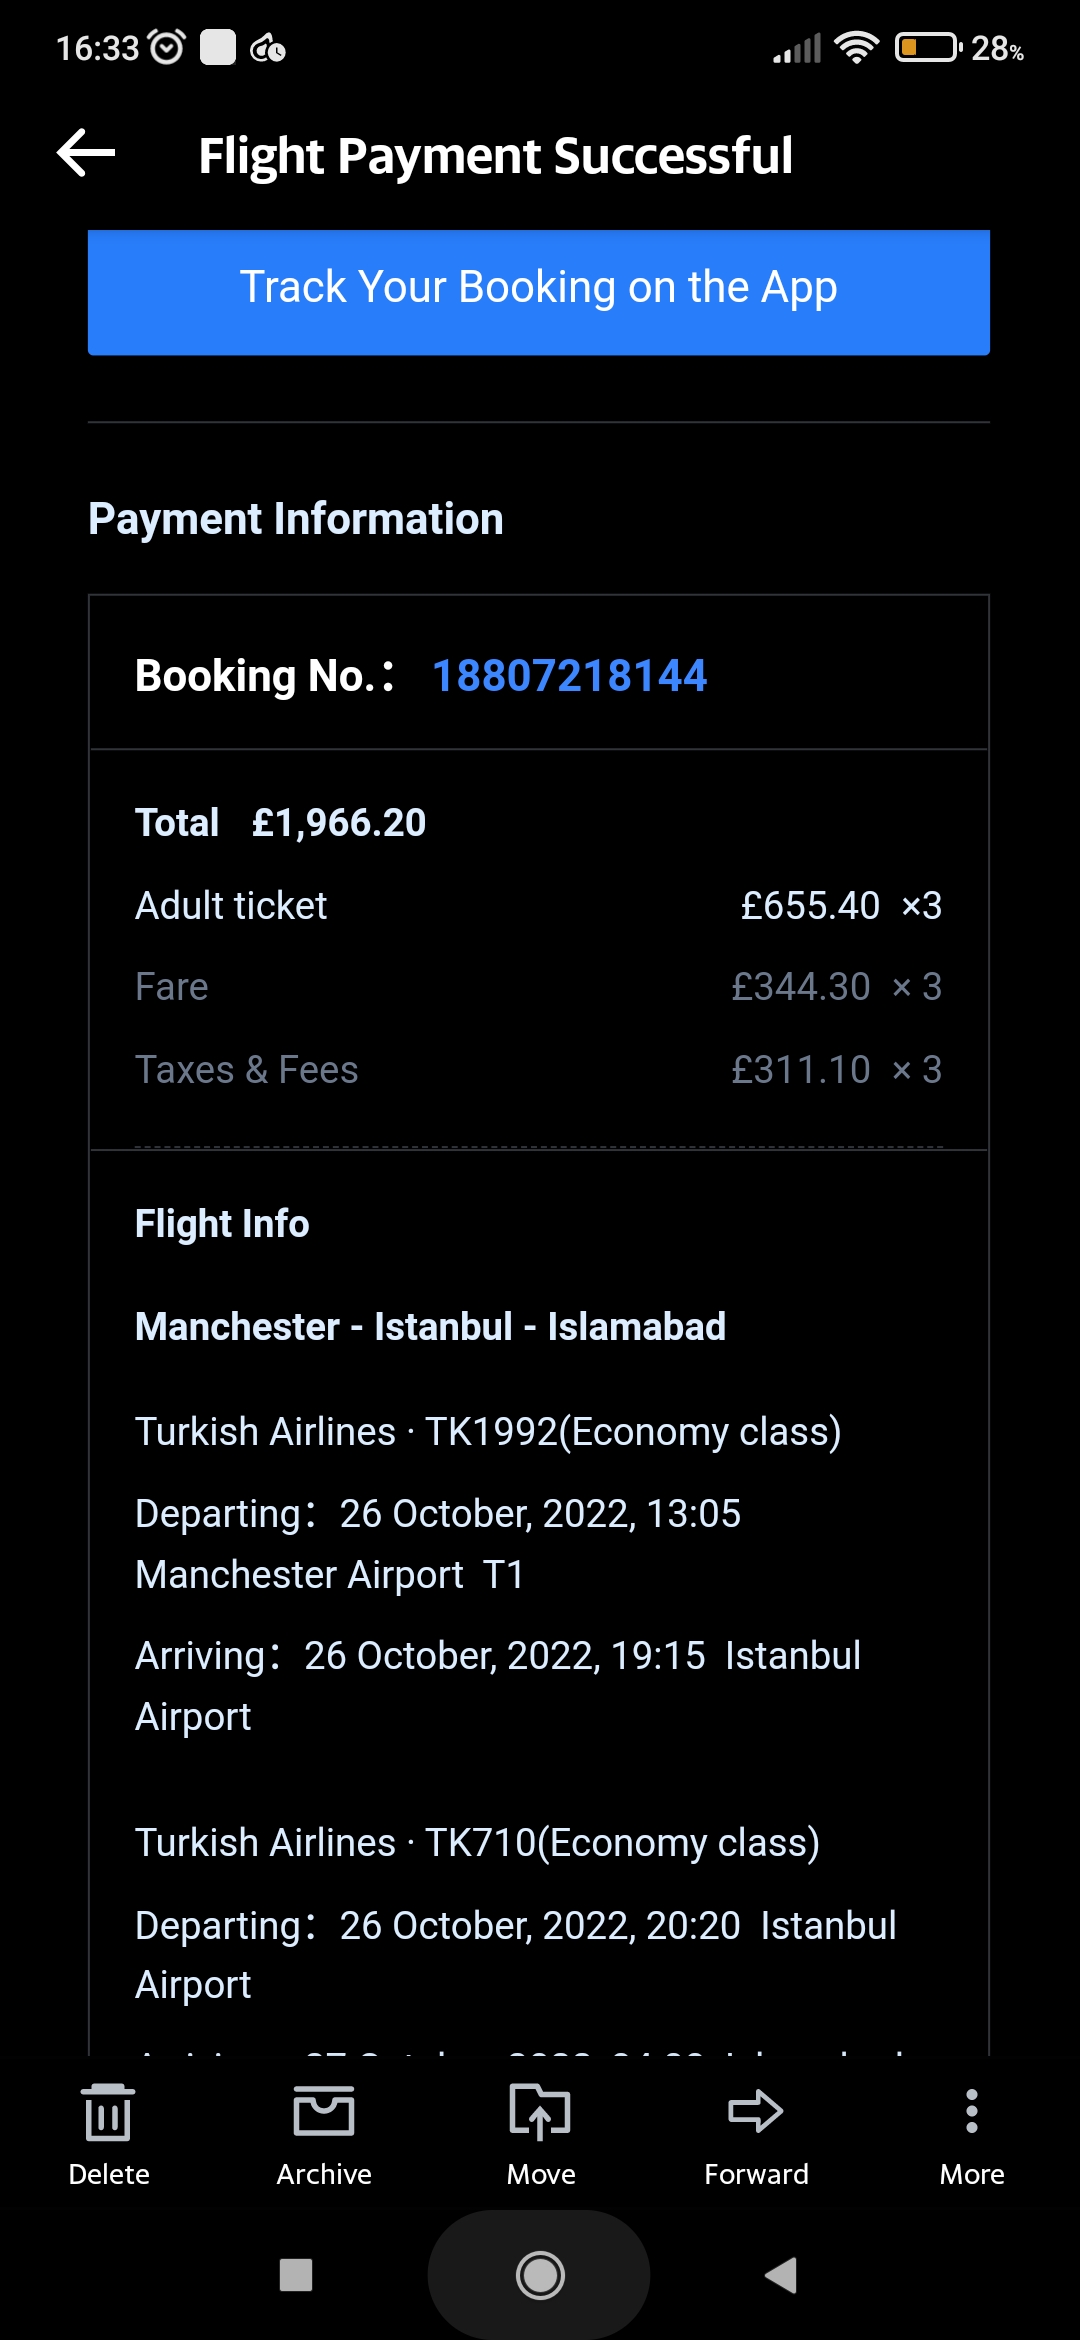The image size is (1080, 2340).
Task: Tap the alarm clock status icon
Action: point(166,47)
